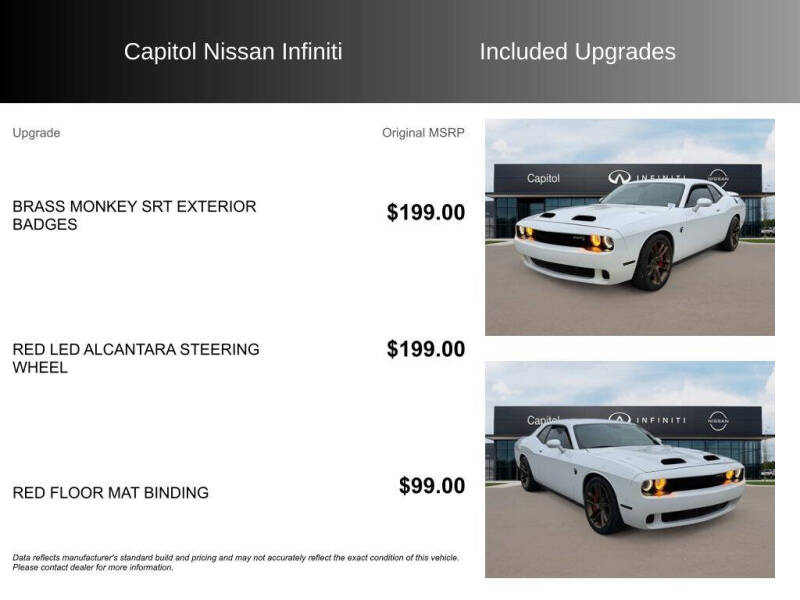
Task: Click the $99.00 floor mat binding price
Action: click(431, 486)
